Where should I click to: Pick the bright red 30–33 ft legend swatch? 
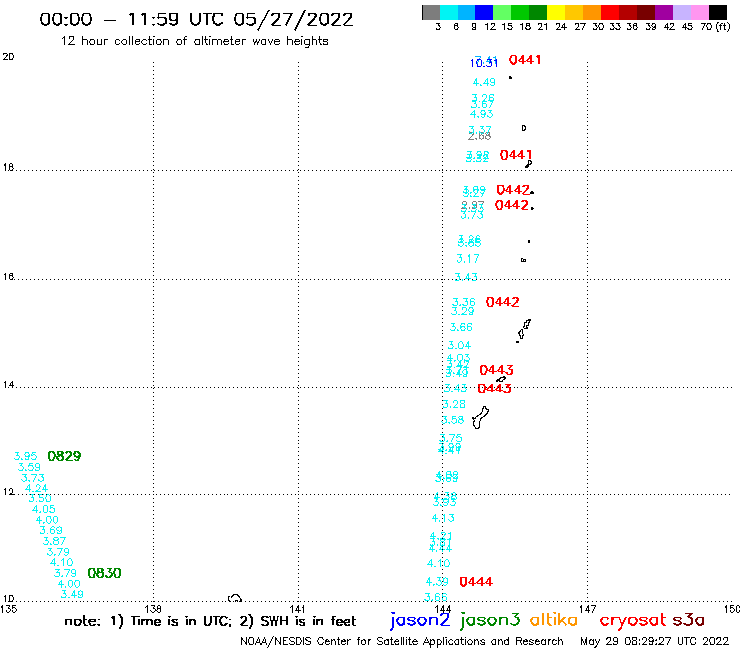610,12
